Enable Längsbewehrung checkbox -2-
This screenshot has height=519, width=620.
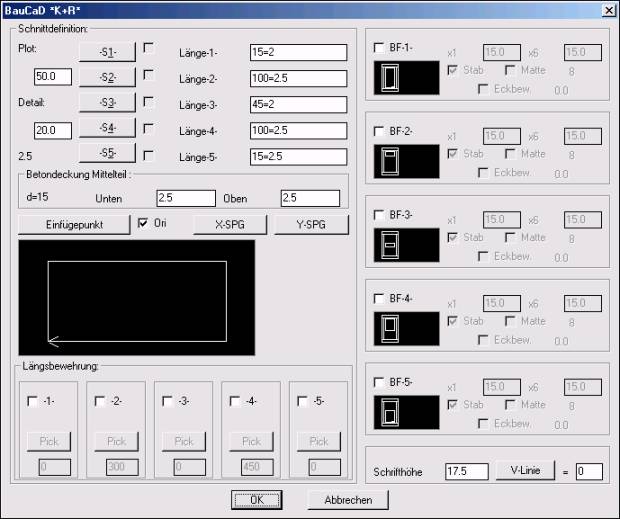(100, 402)
